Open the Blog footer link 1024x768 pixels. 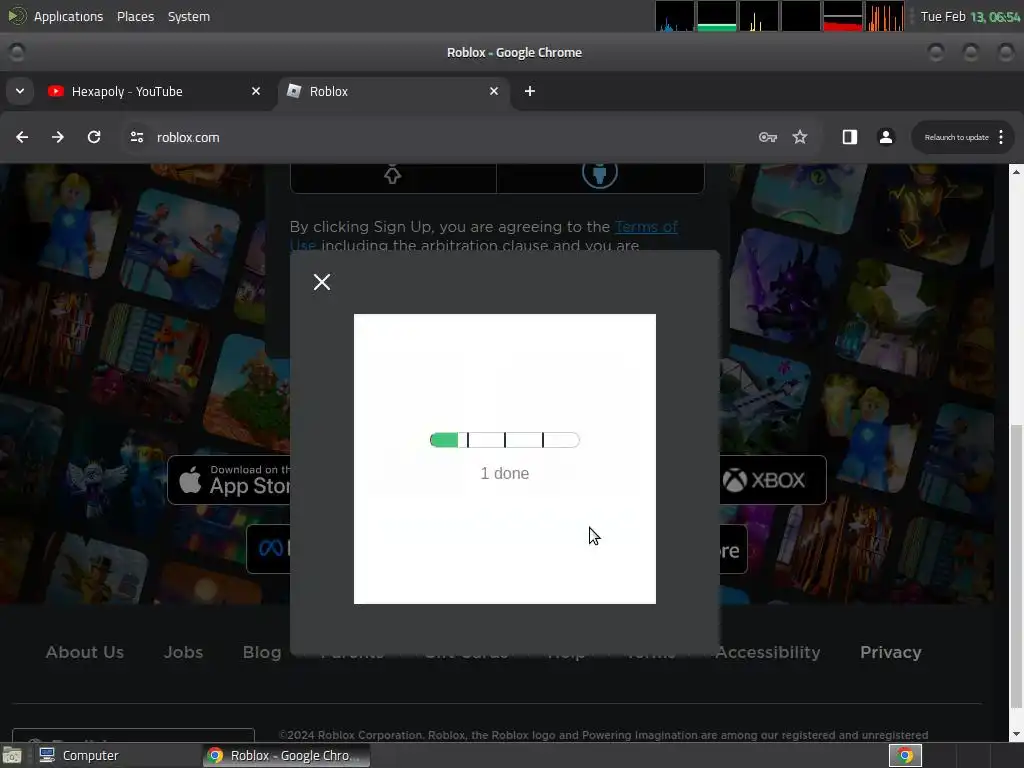point(262,652)
